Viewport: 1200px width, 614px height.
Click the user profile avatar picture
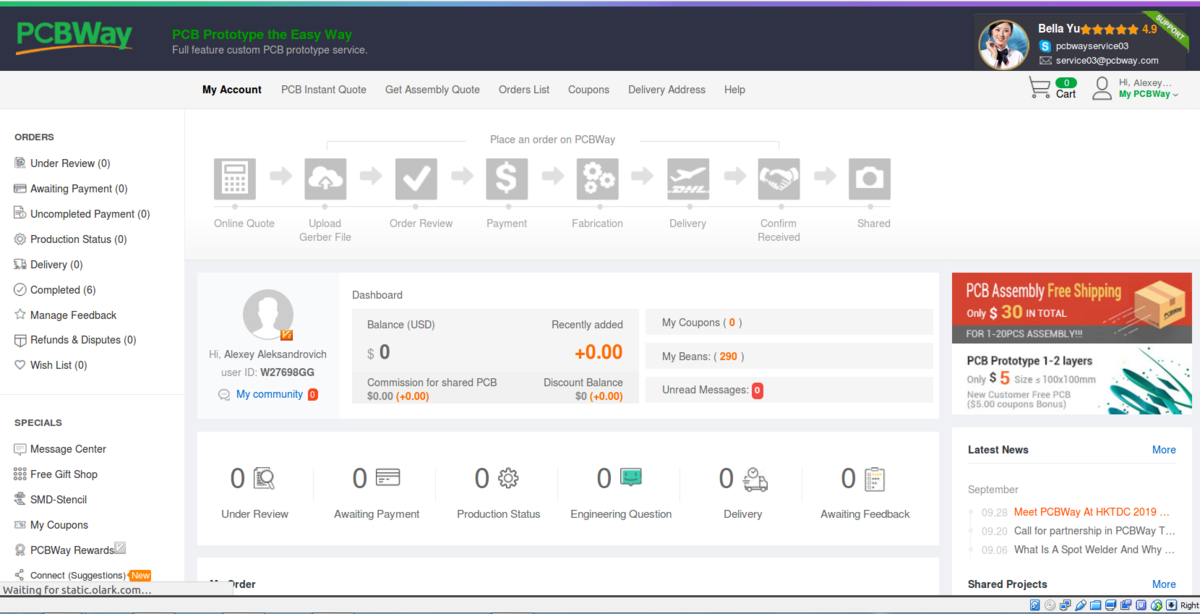pyautogui.click(x=268, y=315)
